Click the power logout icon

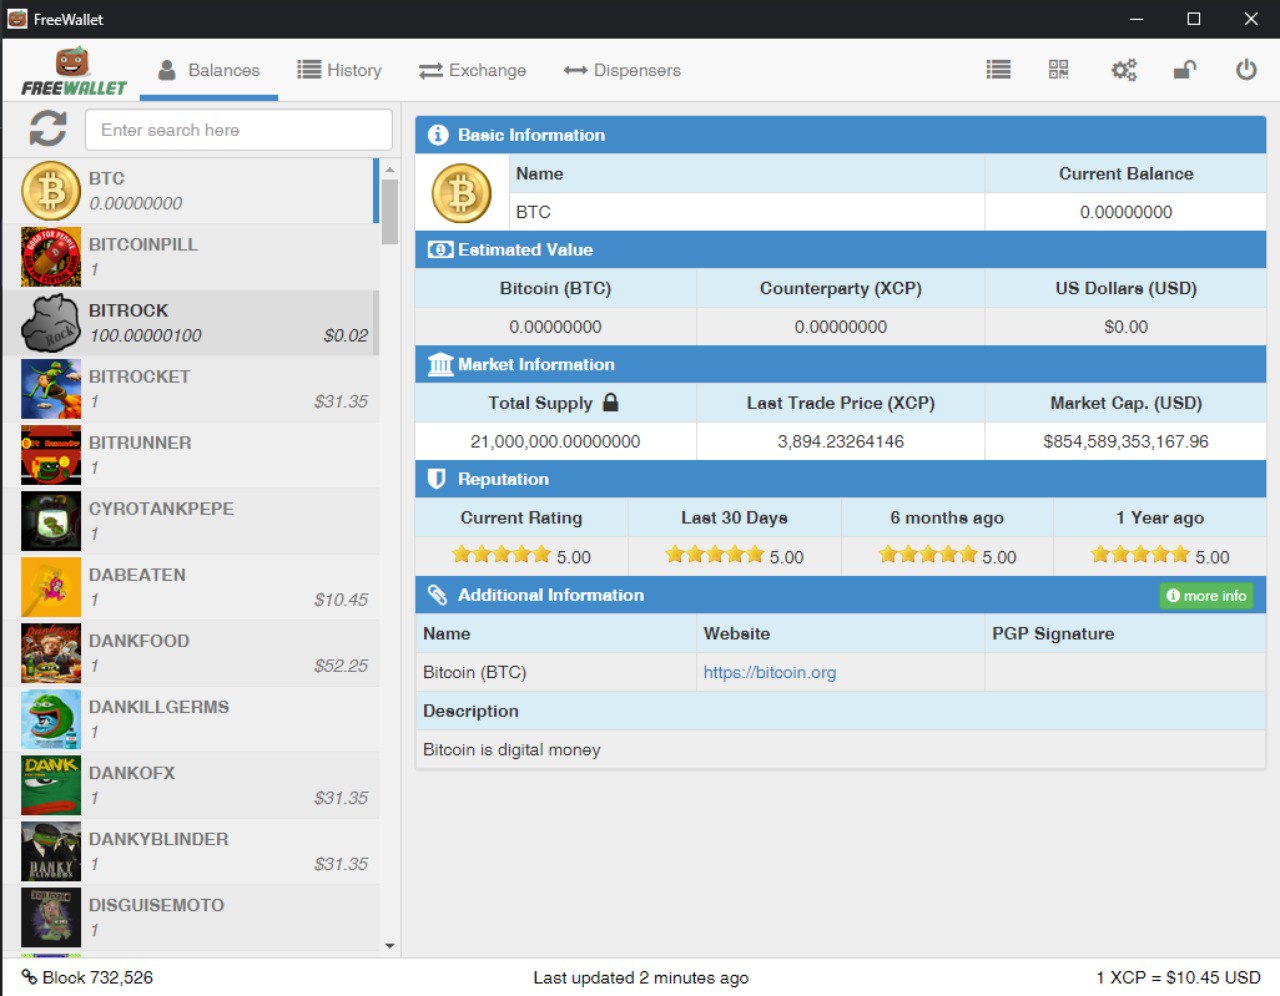[x=1246, y=69]
